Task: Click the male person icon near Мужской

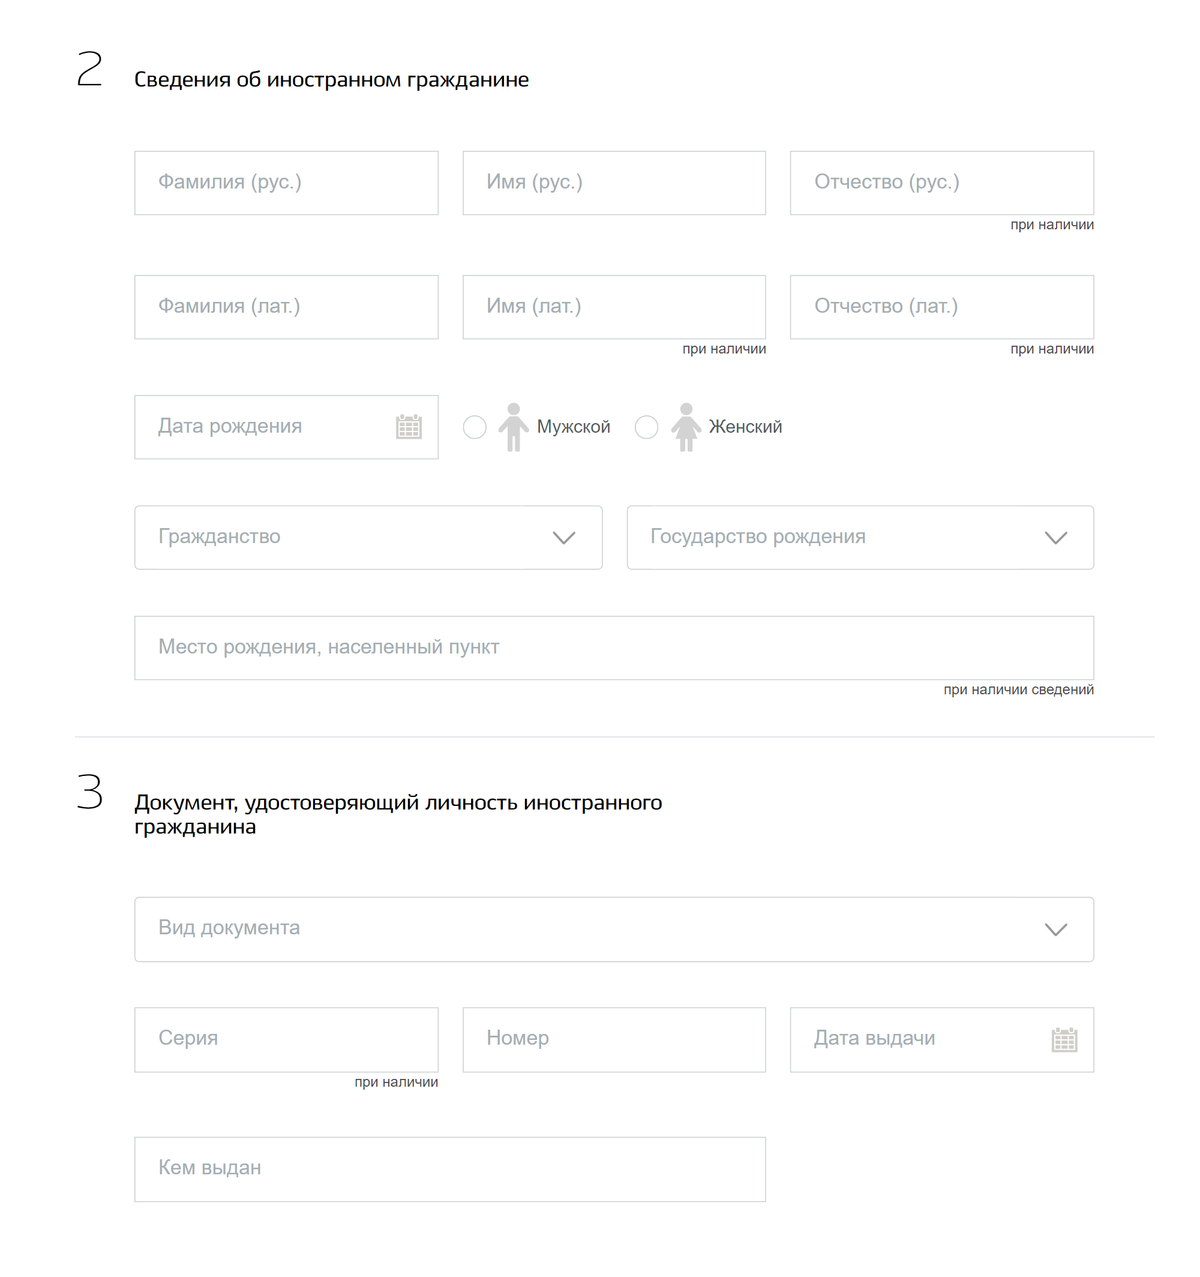Action: tap(514, 427)
